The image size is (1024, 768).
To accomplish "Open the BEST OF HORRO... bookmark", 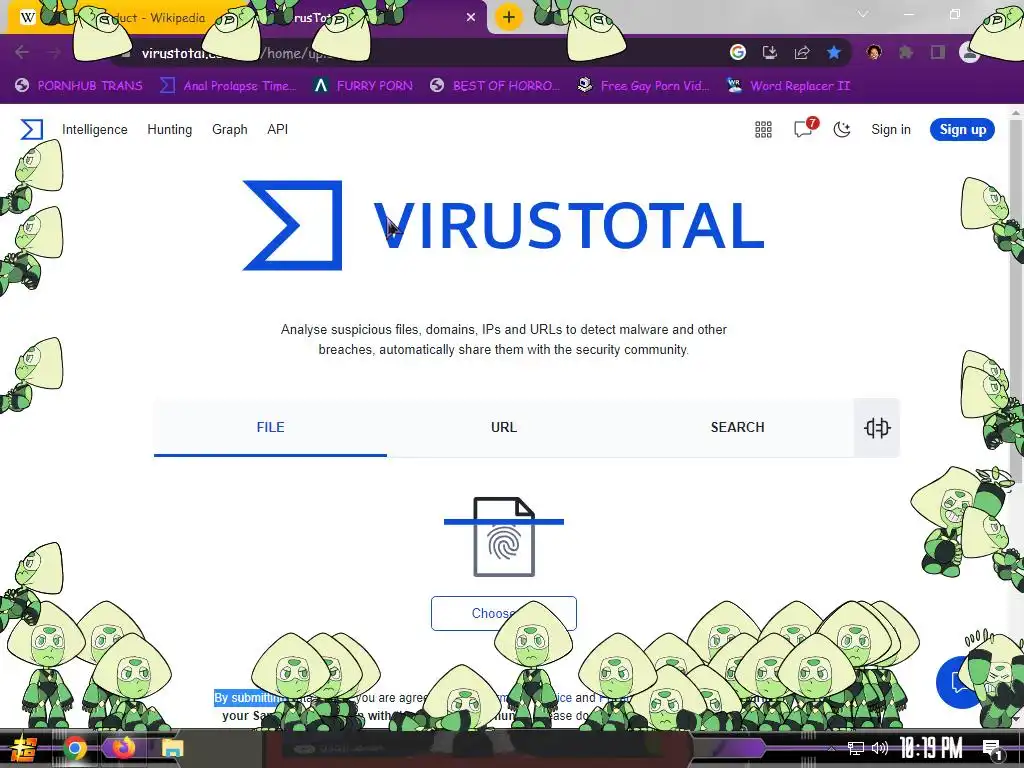I will [495, 86].
